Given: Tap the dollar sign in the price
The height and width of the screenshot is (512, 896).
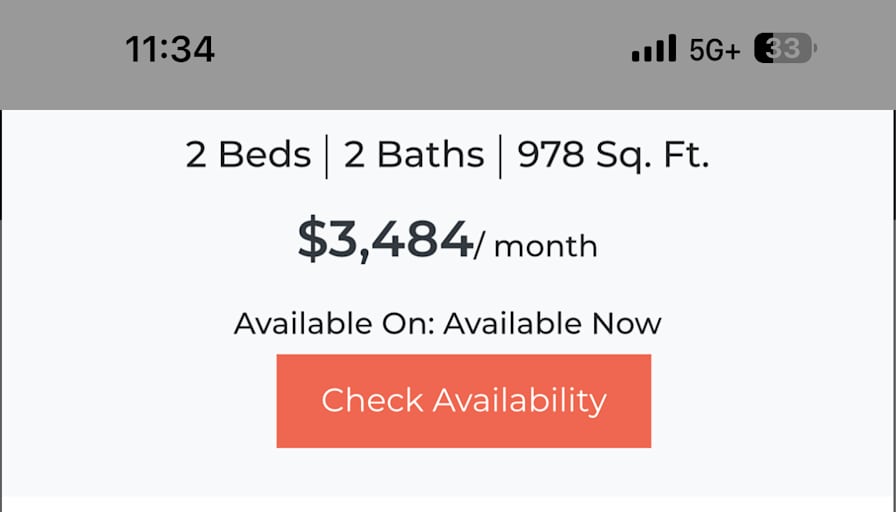Looking at the screenshot, I should coord(312,239).
